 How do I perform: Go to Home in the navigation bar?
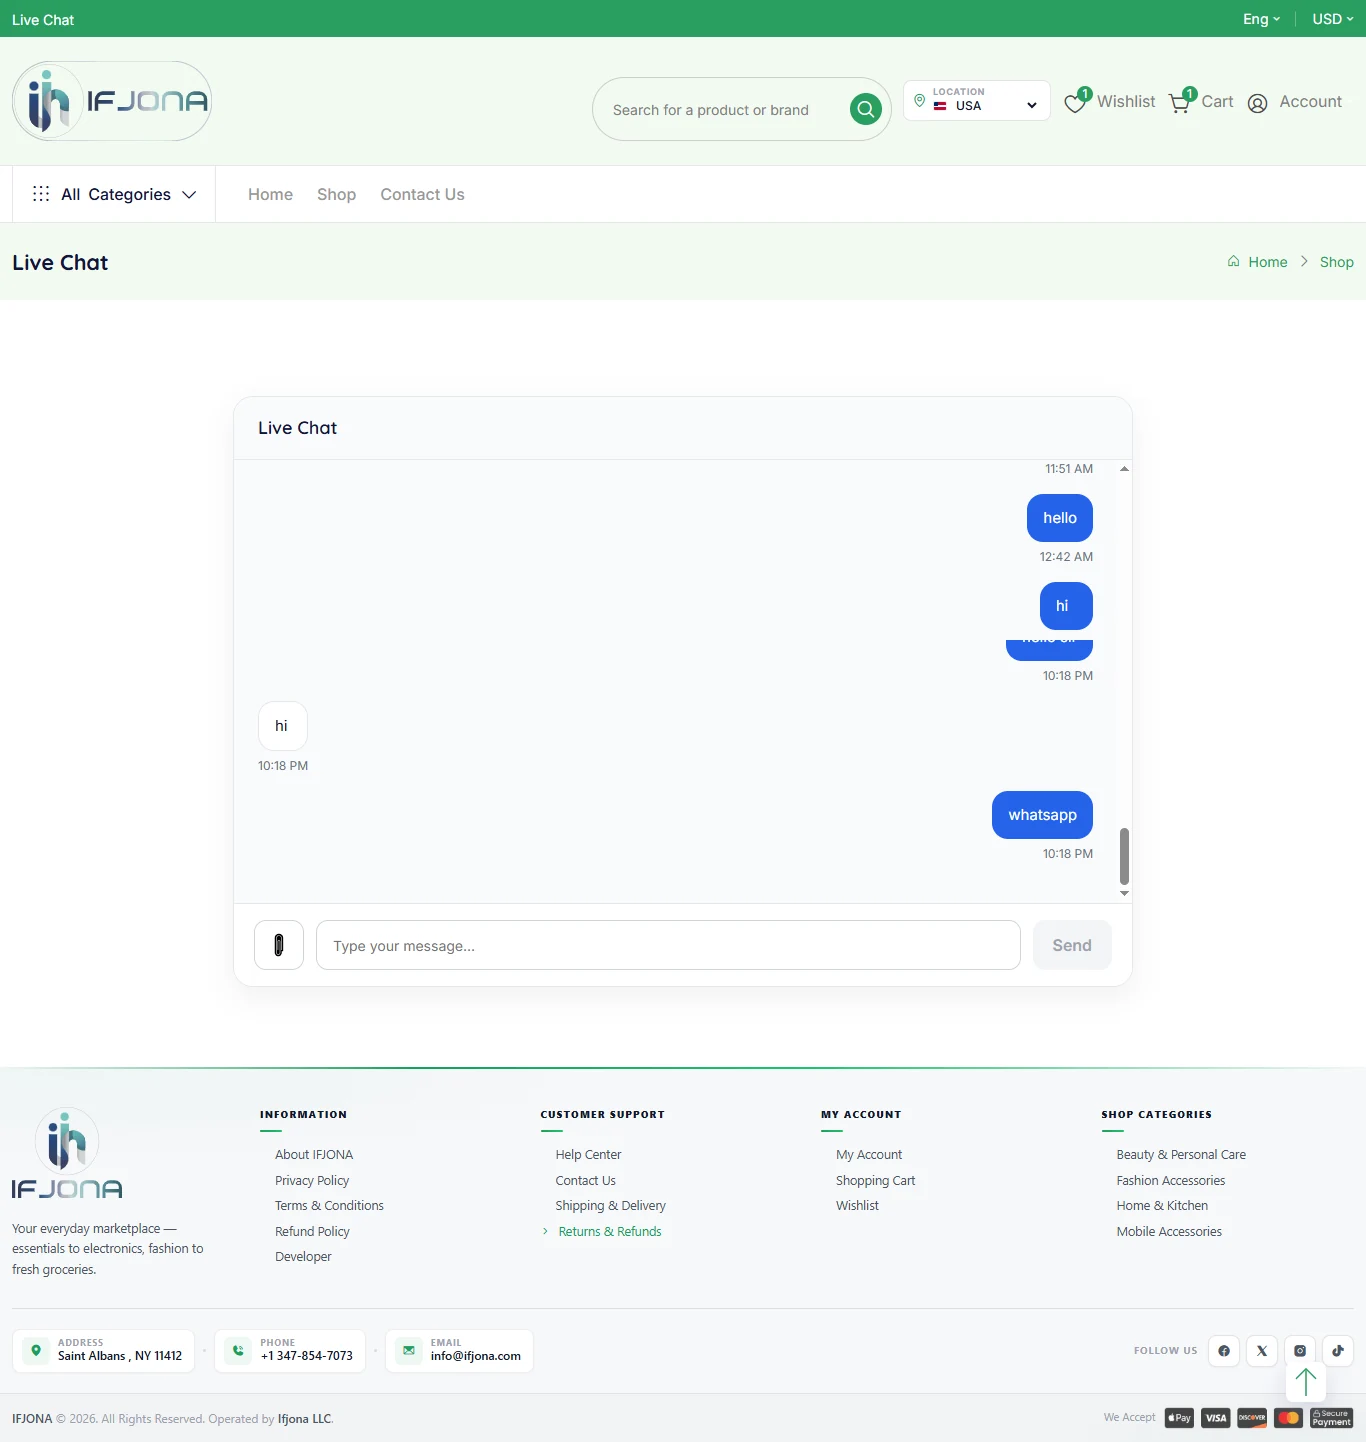pos(271,194)
